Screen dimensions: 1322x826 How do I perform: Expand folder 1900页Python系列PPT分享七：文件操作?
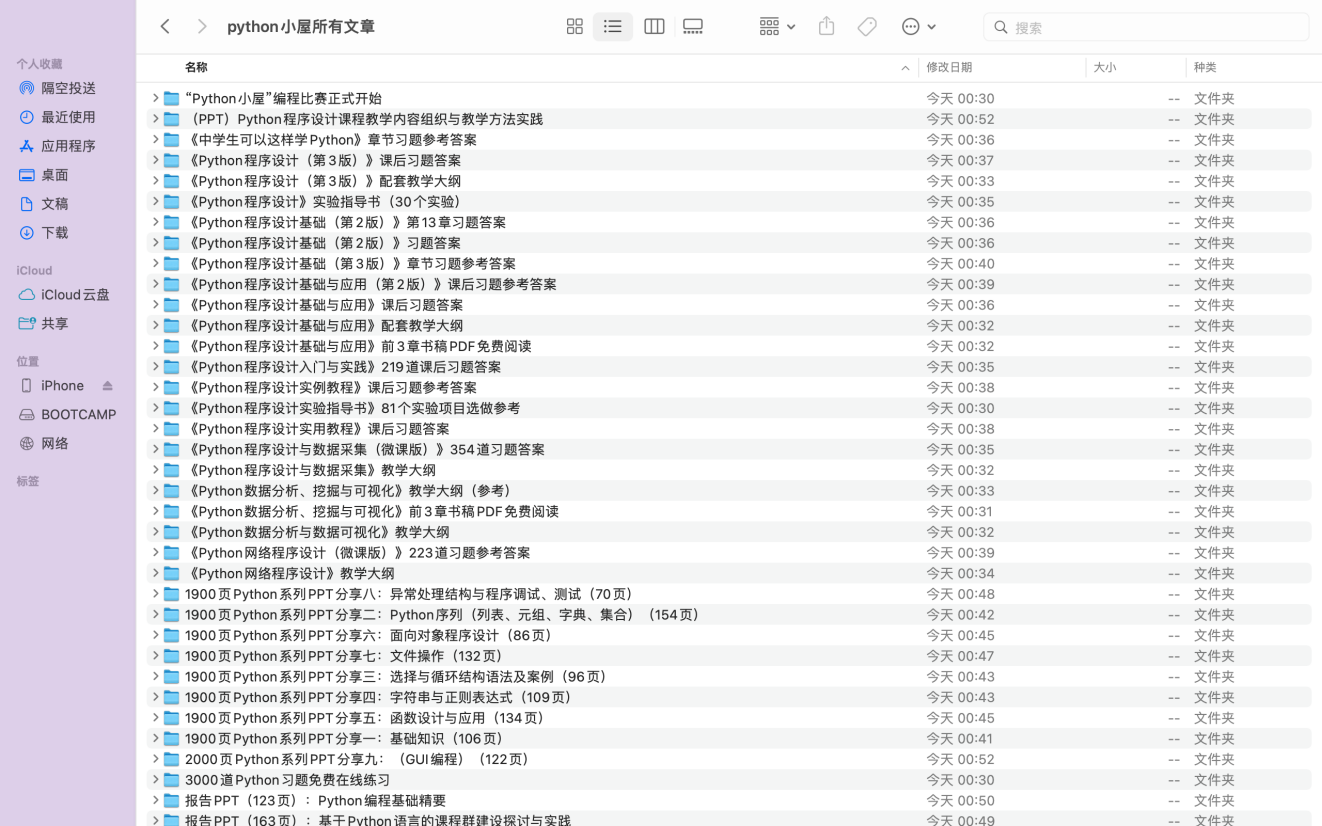coord(155,656)
